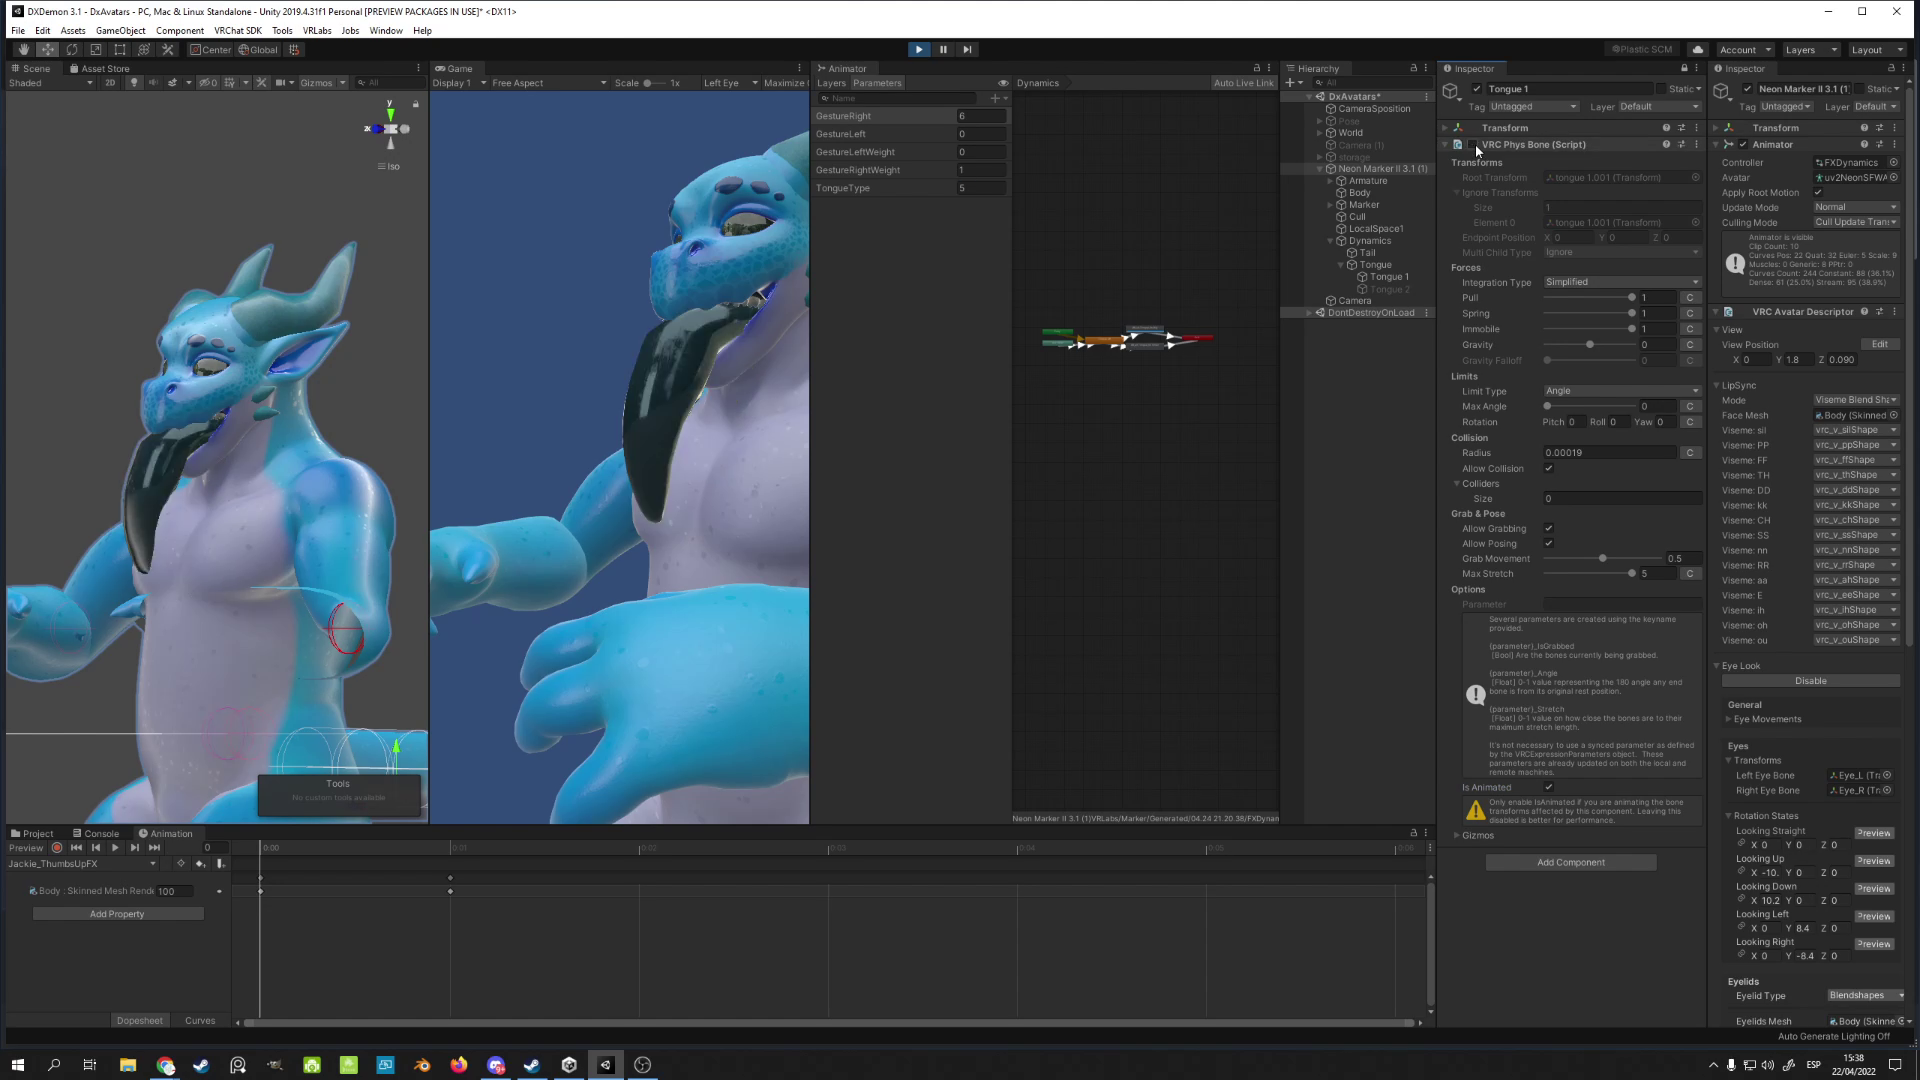This screenshot has height=1080, width=1920.
Task: Open the Integration Type dropdown
Action: tap(1621, 282)
